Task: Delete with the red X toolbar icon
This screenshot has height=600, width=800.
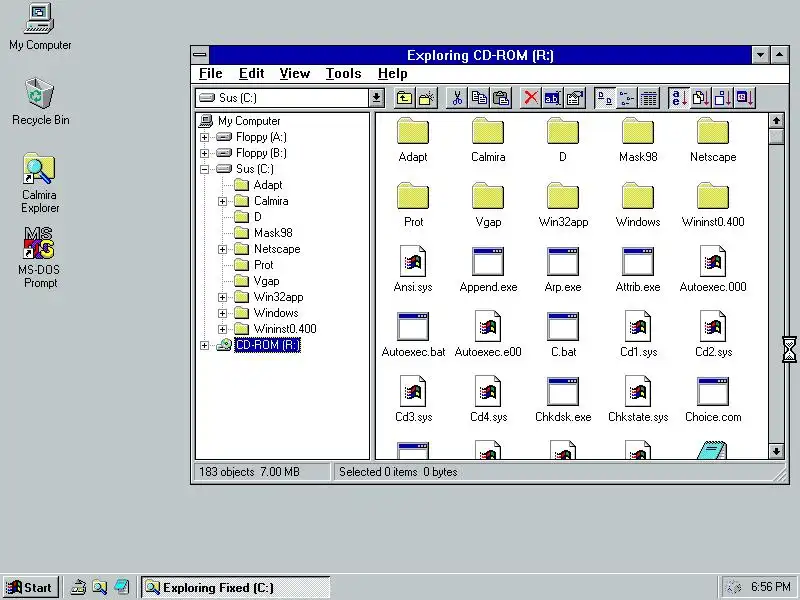Action: (531, 98)
